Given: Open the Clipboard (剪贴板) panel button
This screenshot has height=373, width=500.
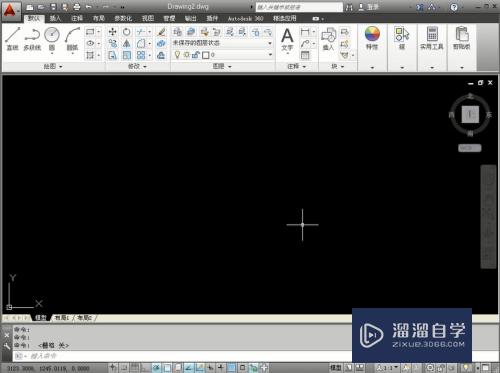Looking at the screenshot, I should coord(462,38).
